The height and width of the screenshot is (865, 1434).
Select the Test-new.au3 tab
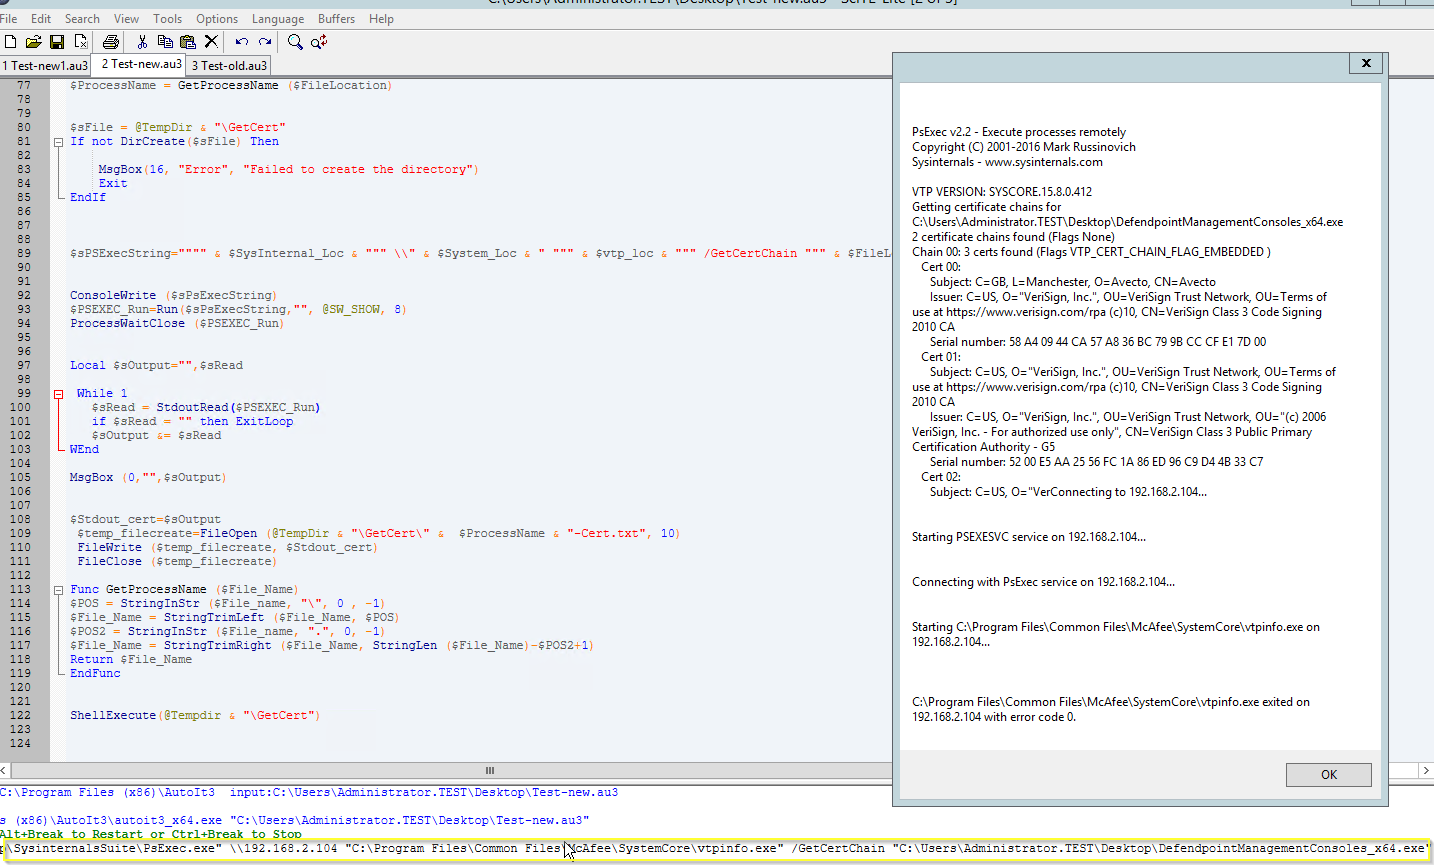click(140, 64)
